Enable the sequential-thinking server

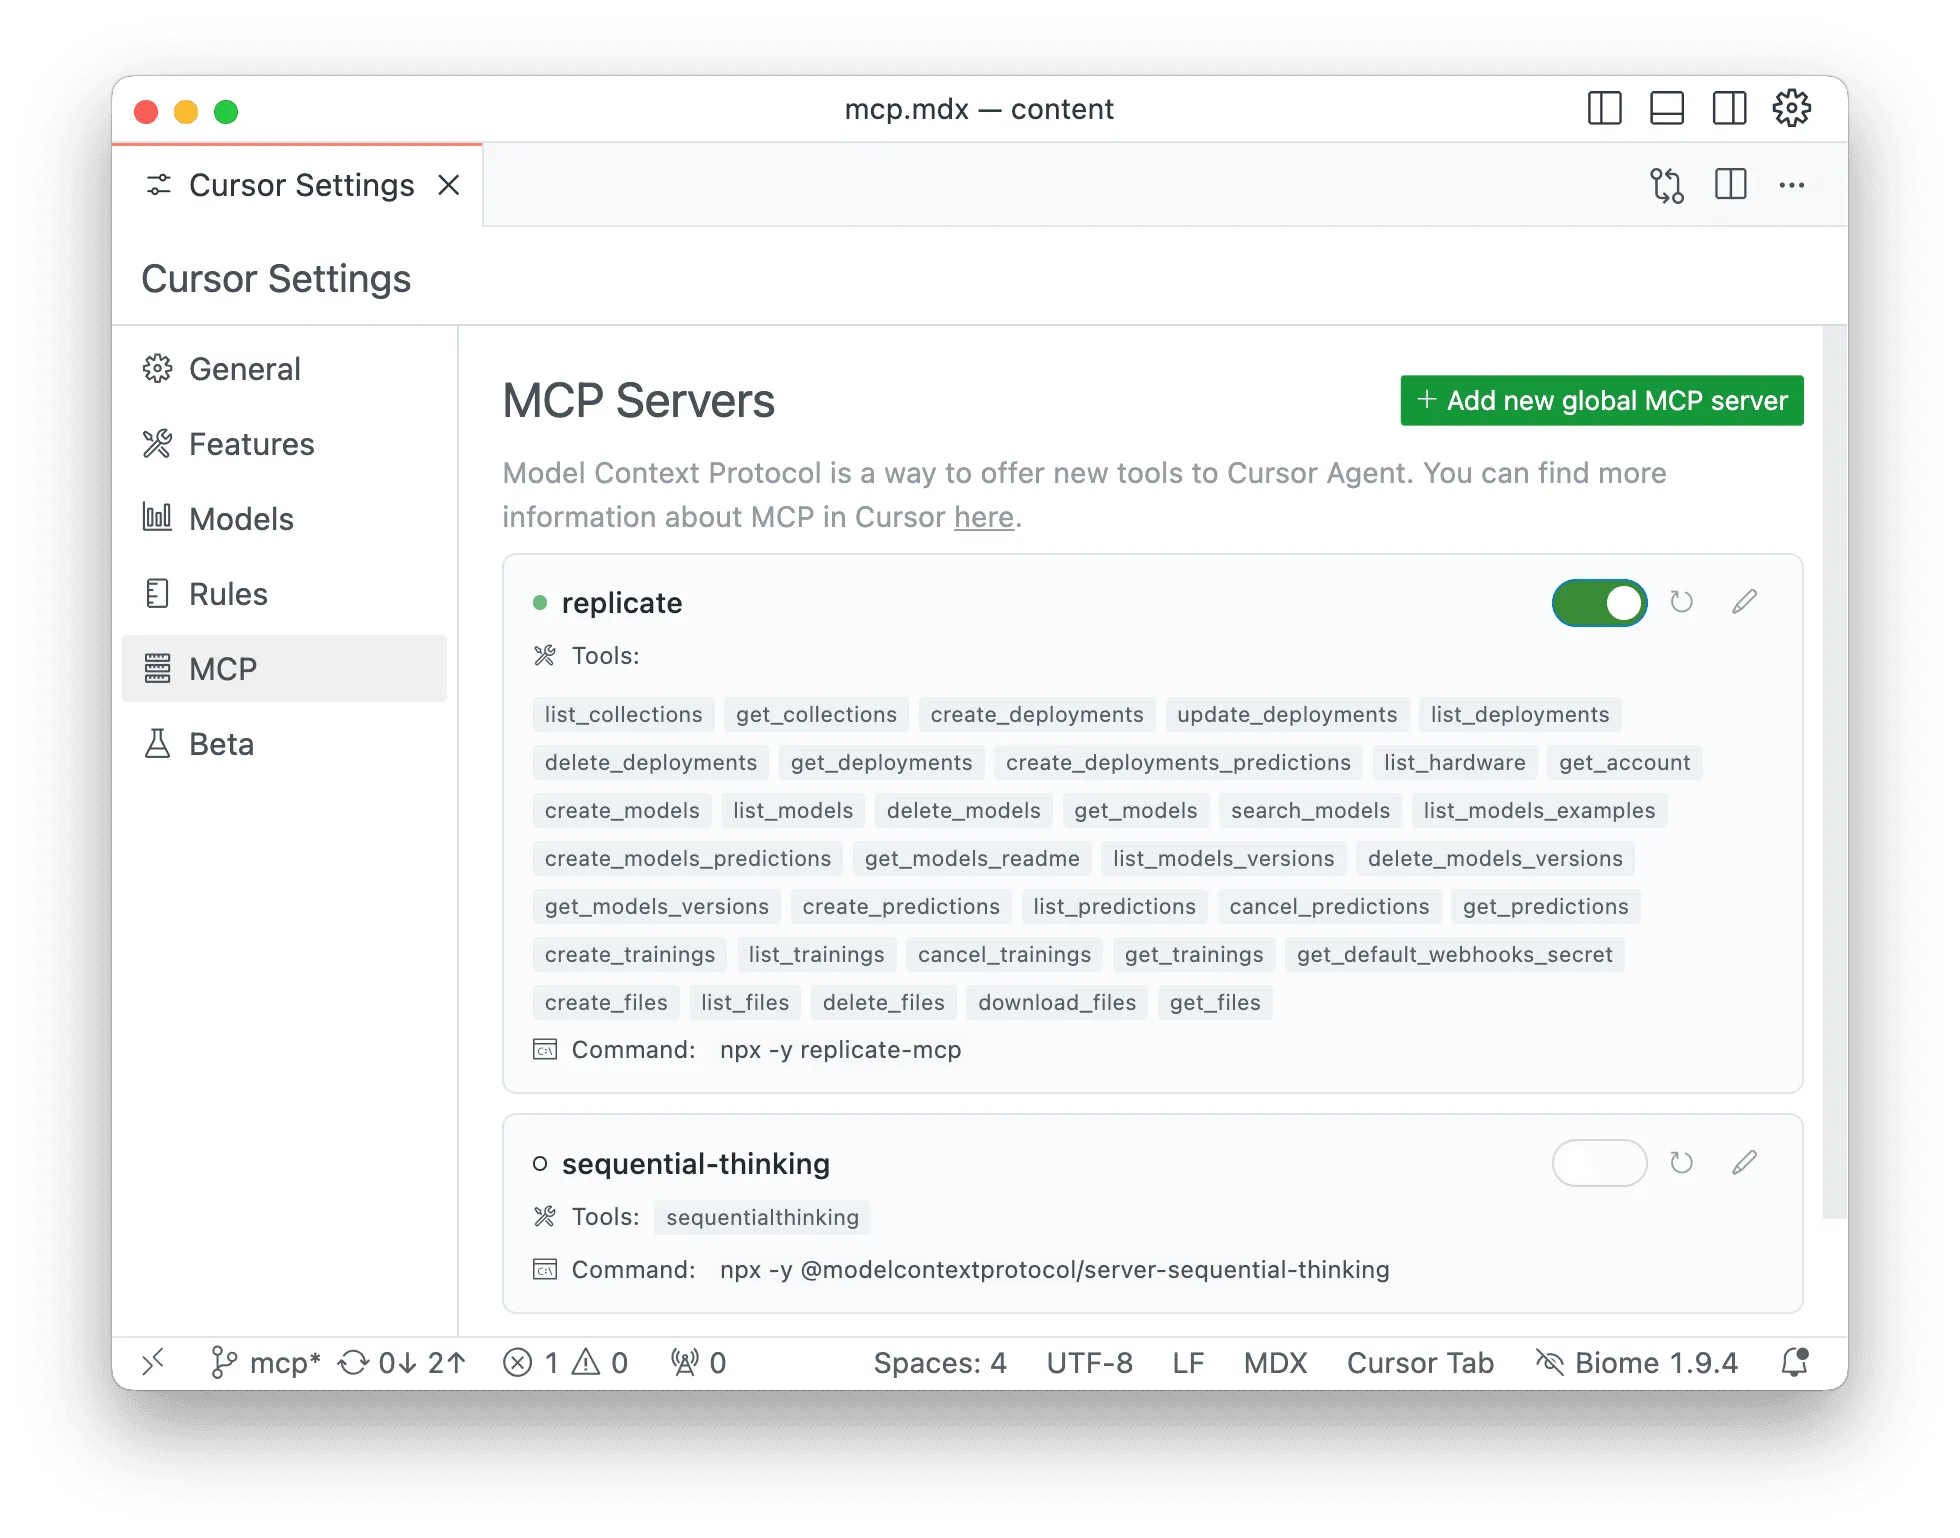(x=1598, y=1163)
